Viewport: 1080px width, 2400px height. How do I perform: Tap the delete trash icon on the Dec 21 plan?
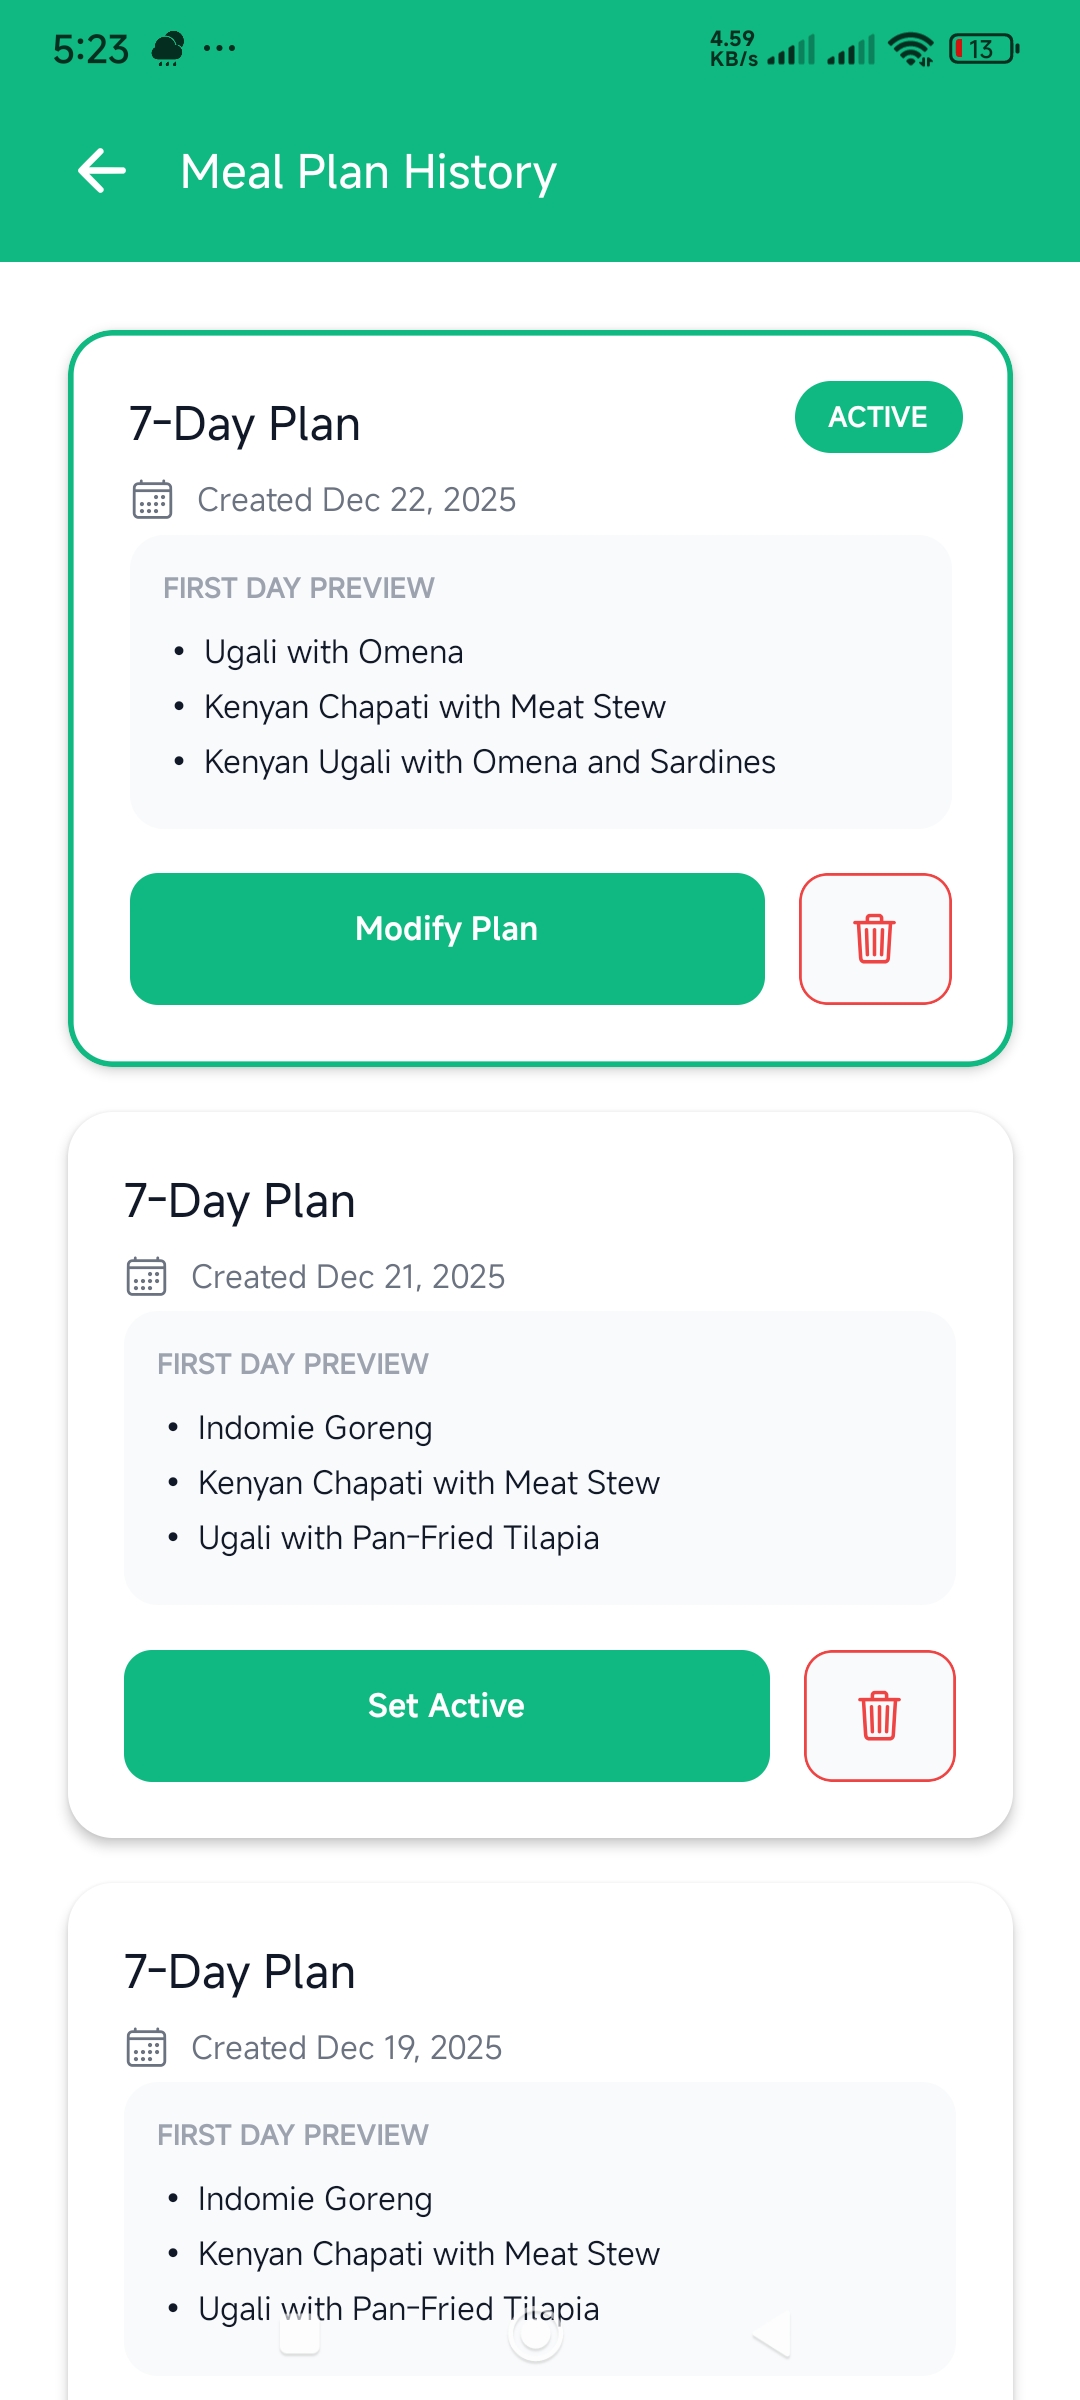[879, 1715]
